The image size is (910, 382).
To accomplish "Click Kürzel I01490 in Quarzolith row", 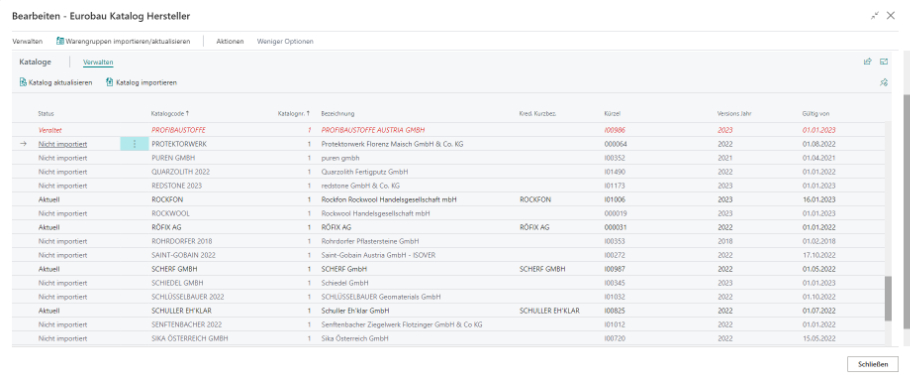I will (615, 172).
